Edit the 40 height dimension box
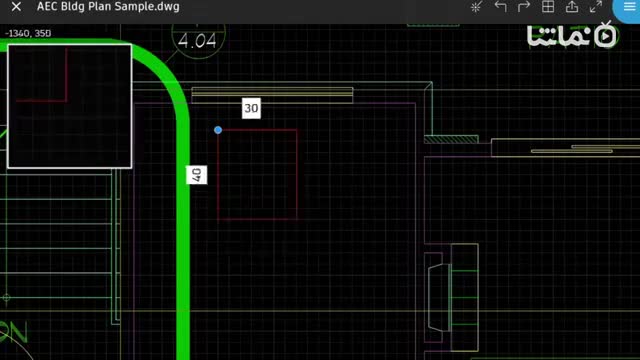This screenshot has height=360, width=640. pos(196,175)
